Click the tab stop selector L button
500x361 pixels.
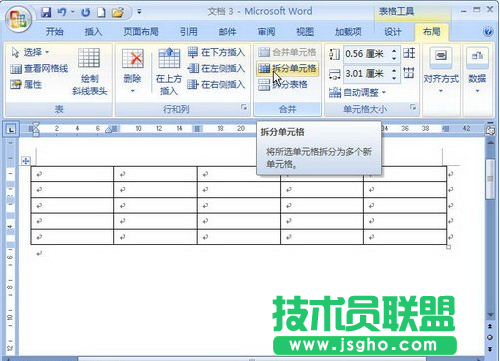click(11, 129)
